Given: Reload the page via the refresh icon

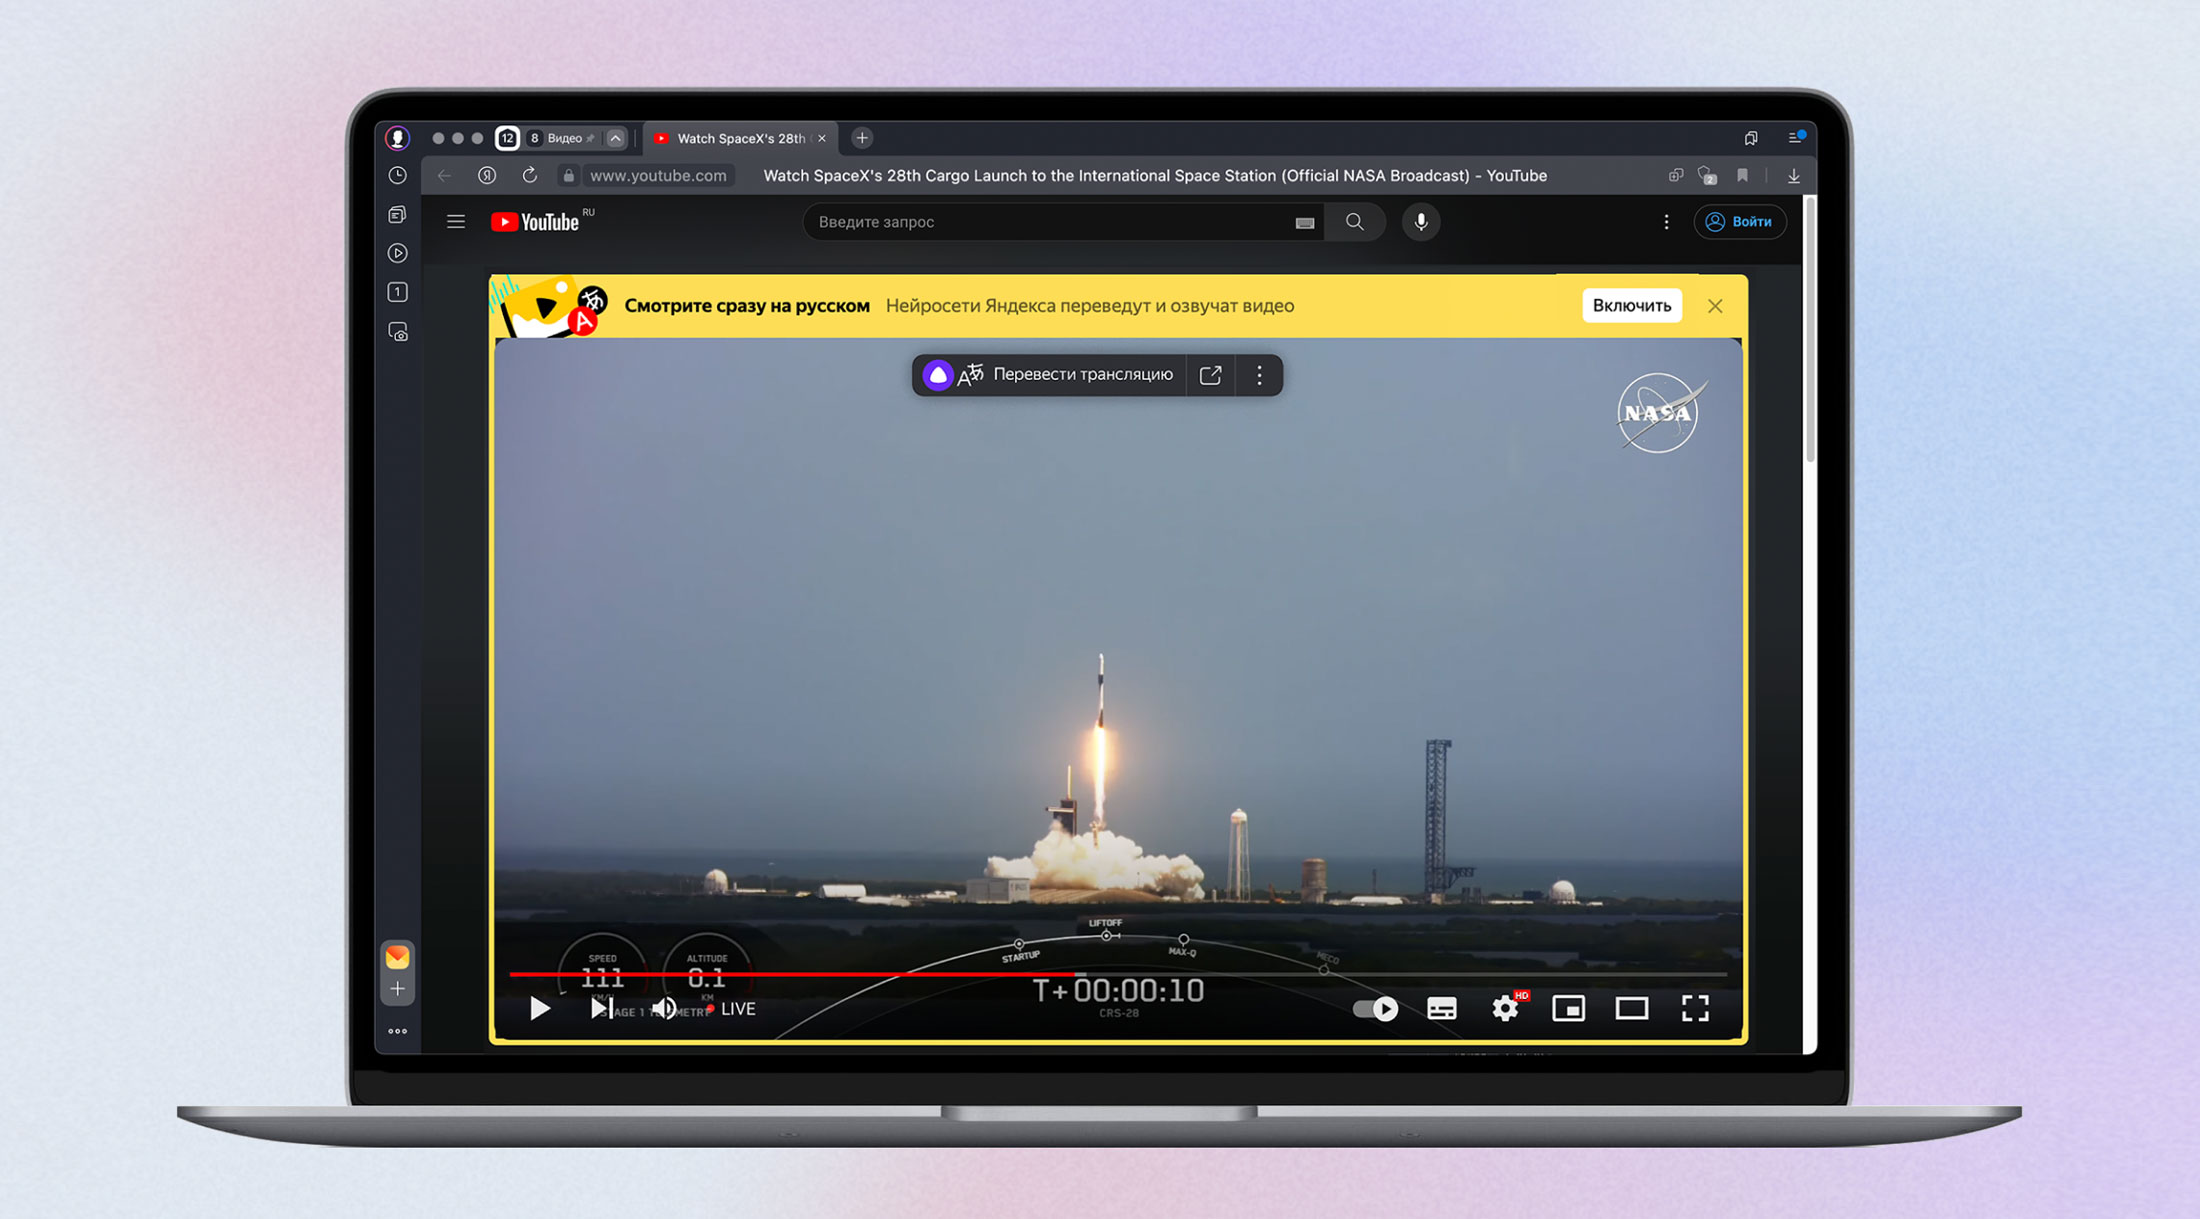Looking at the screenshot, I should pos(530,175).
